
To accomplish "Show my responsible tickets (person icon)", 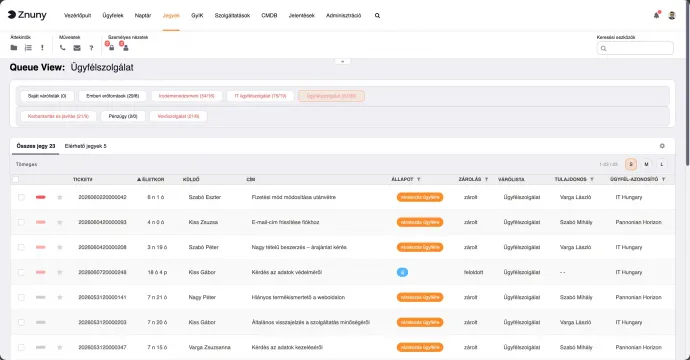I will (x=126, y=48).
